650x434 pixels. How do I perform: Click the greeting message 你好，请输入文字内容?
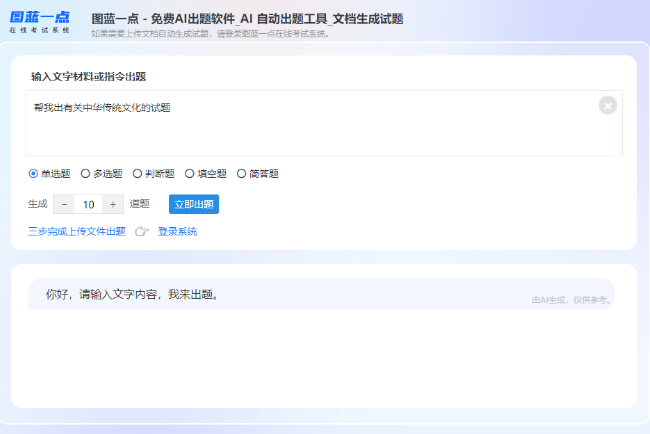tap(132, 295)
